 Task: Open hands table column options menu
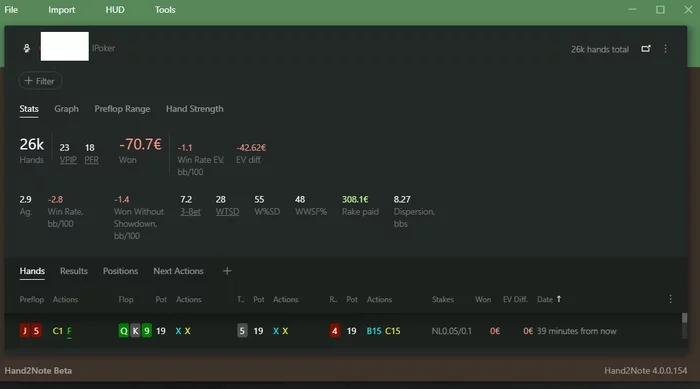(x=670, y=299)
